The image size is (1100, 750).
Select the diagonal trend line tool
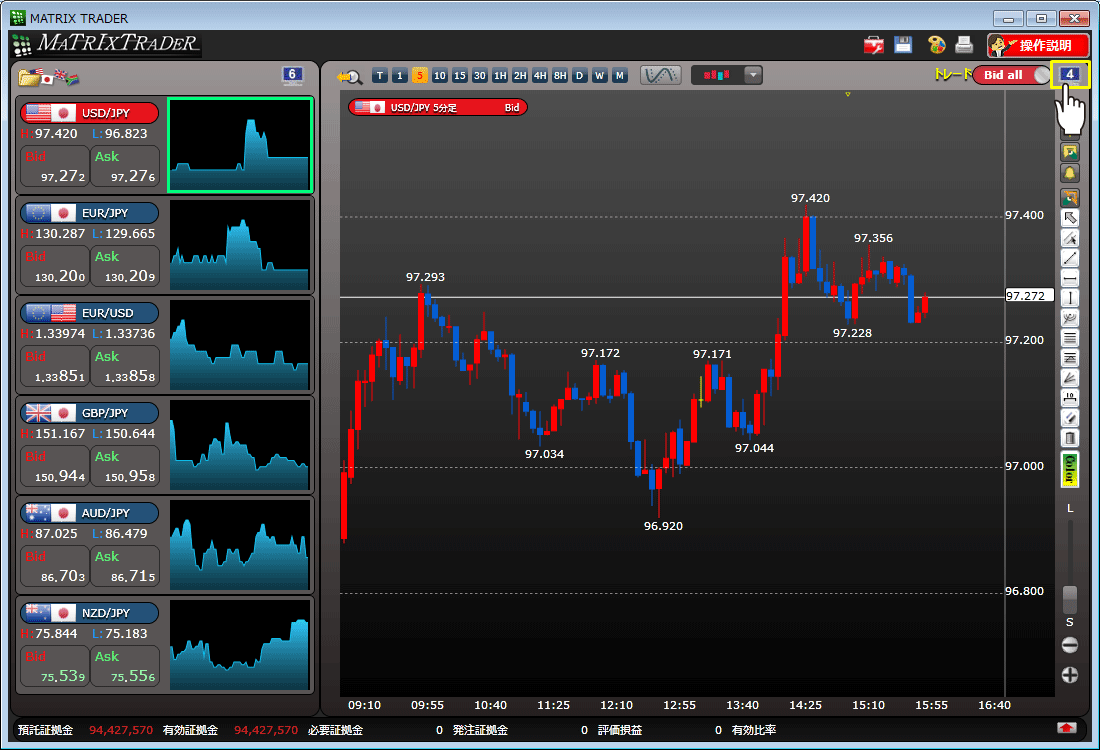(x=1070, y=258)
